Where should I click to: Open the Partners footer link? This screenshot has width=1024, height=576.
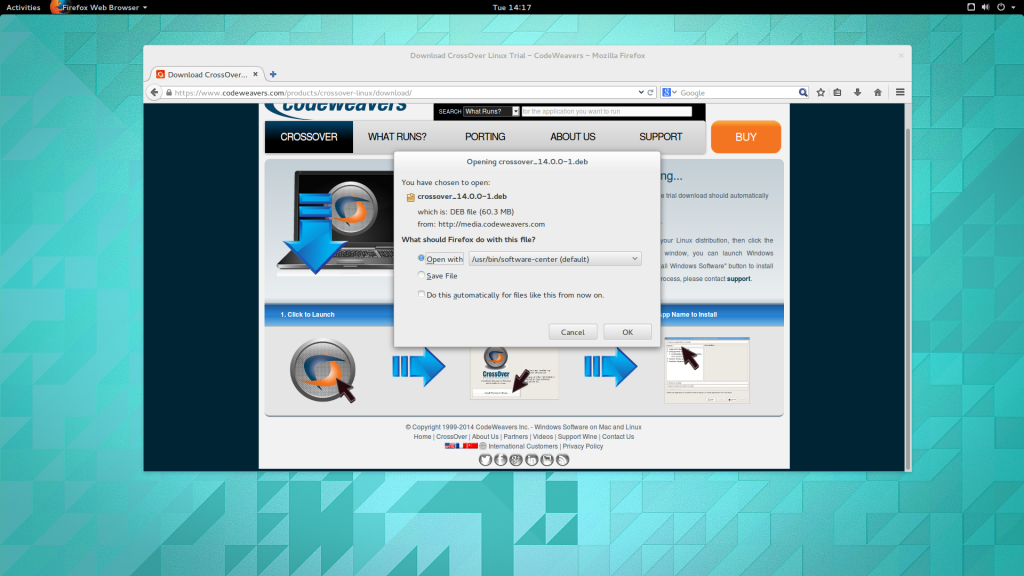point(515,437)
